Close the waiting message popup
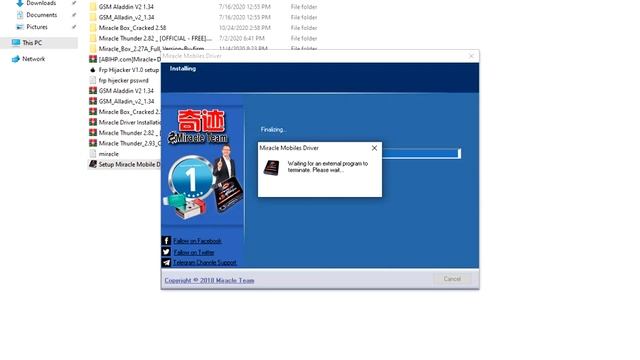 click(374, 148)
